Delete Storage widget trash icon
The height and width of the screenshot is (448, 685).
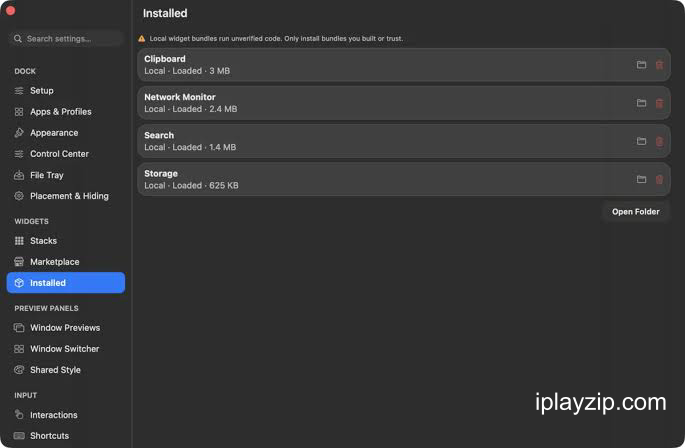tap(659, 179)
